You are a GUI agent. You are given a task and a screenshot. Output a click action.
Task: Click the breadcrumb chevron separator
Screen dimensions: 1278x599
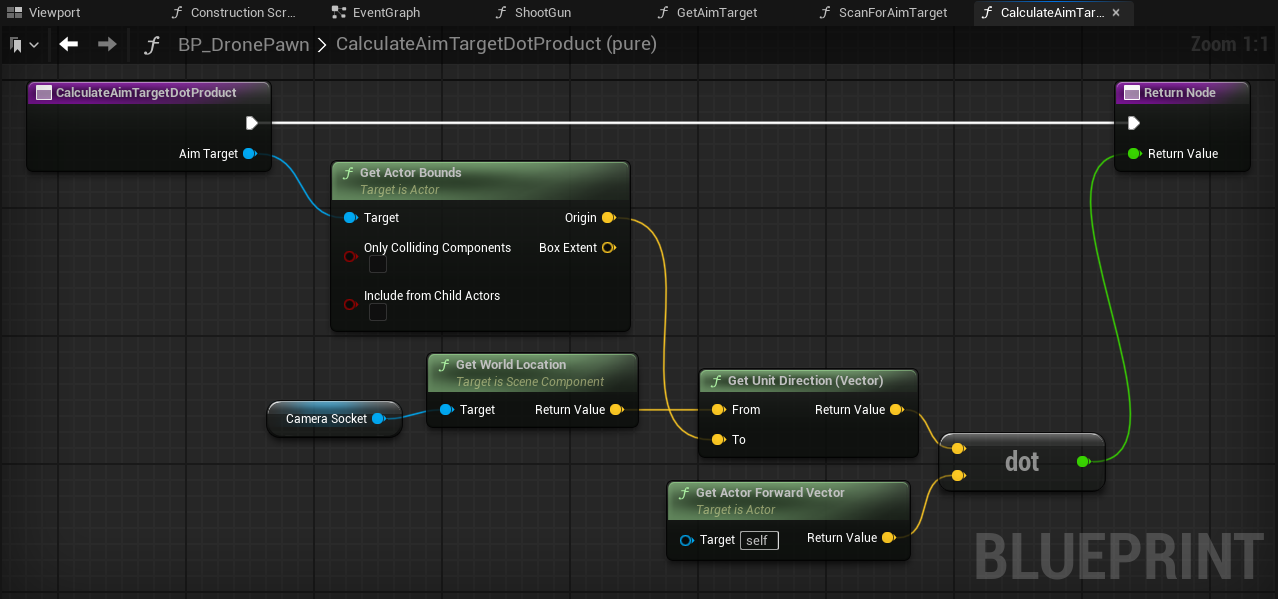[x=323, y=45]
